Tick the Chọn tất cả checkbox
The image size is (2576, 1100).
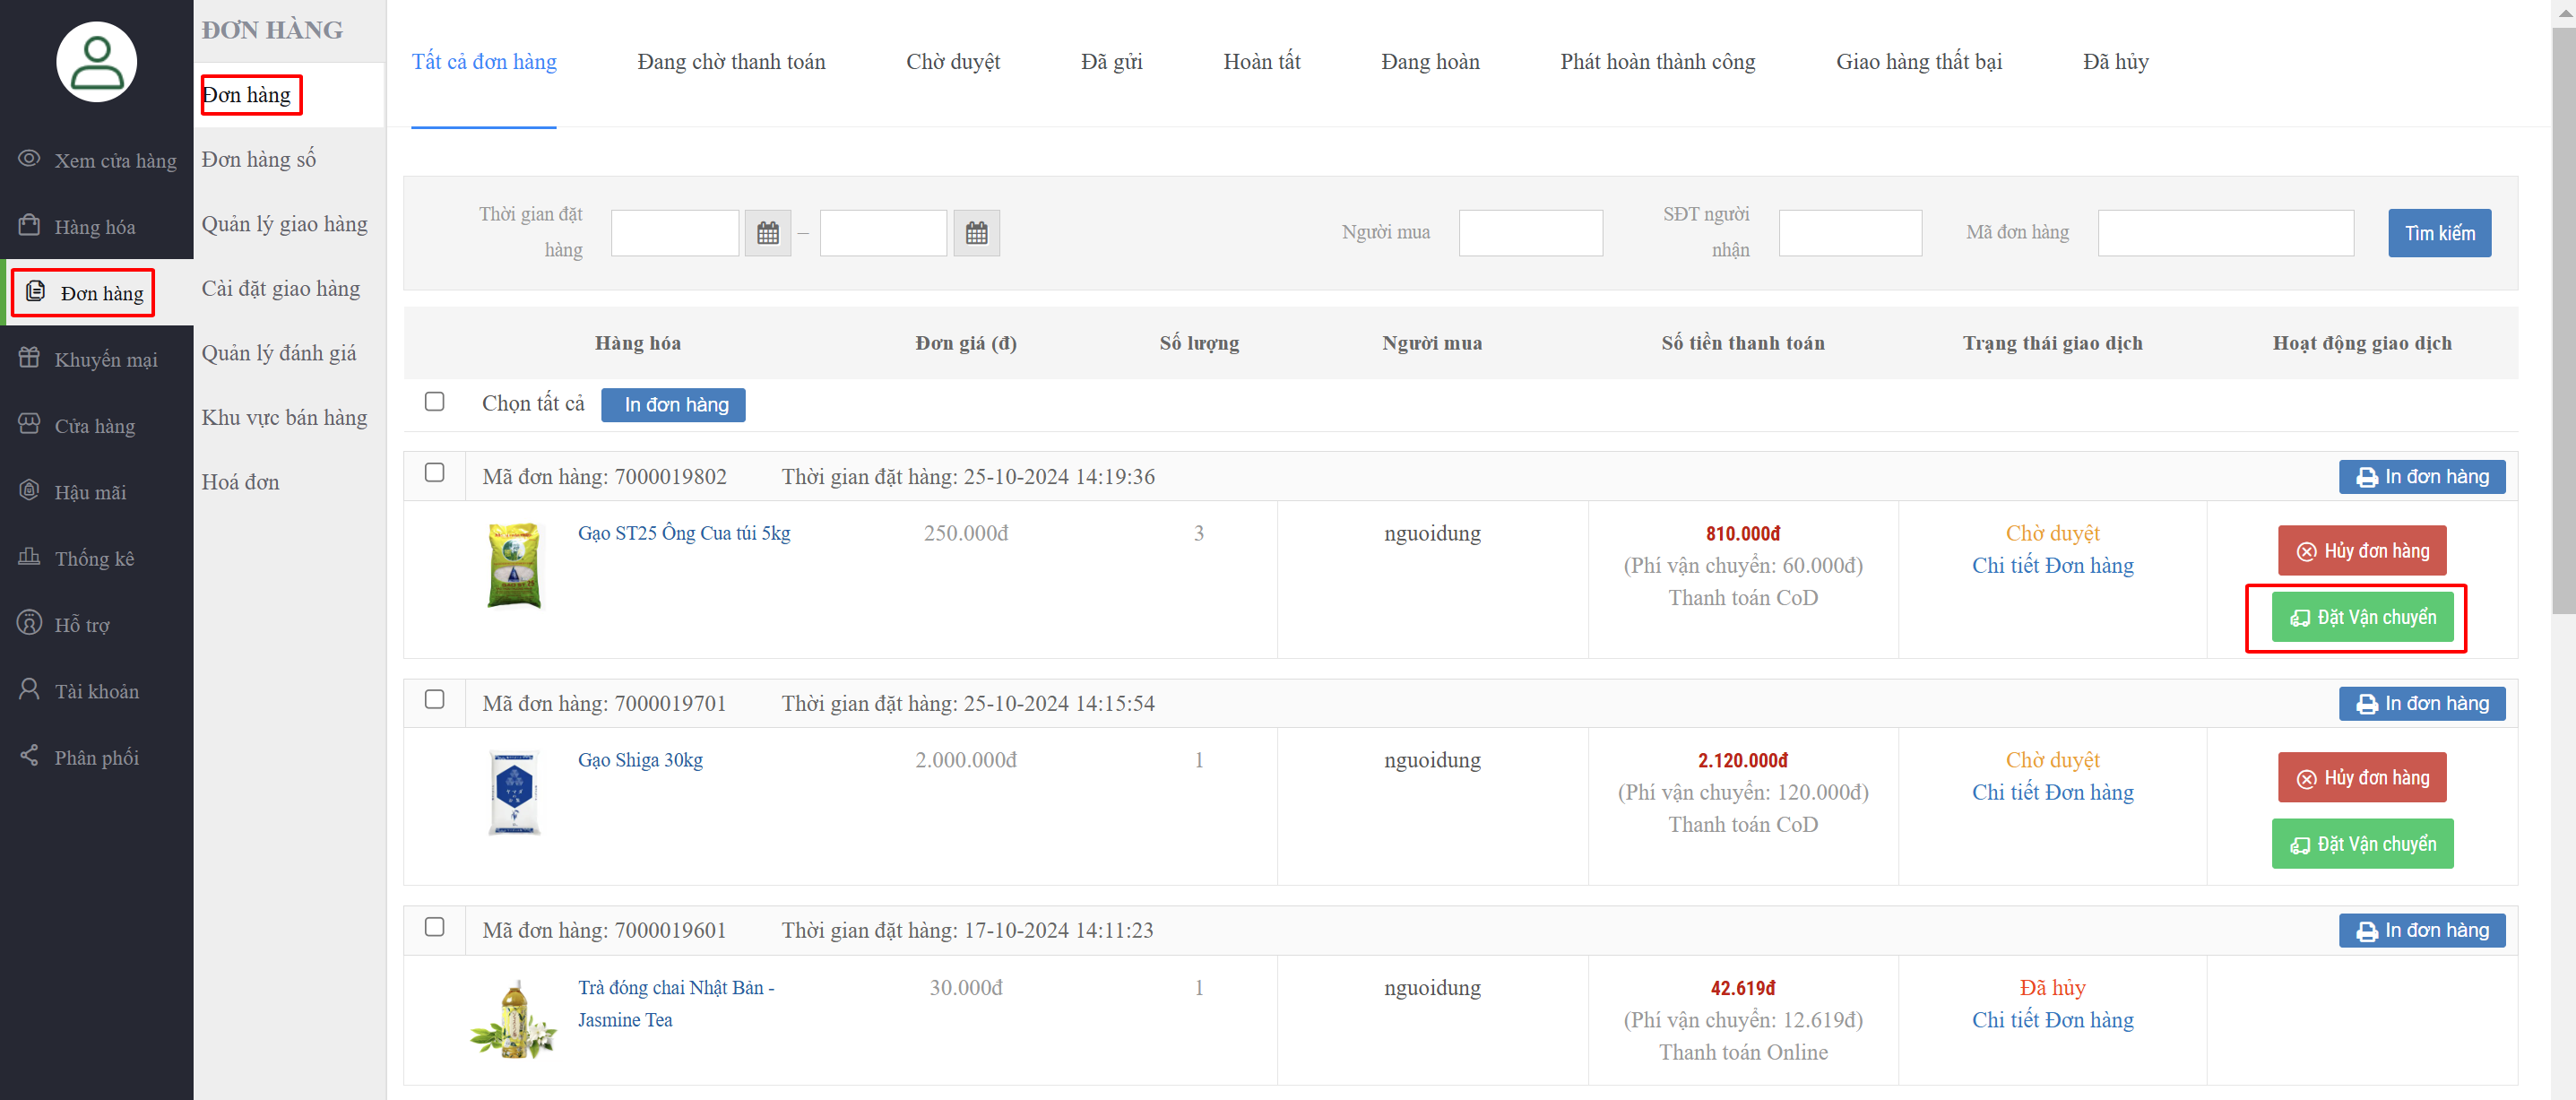pos(434,402)
